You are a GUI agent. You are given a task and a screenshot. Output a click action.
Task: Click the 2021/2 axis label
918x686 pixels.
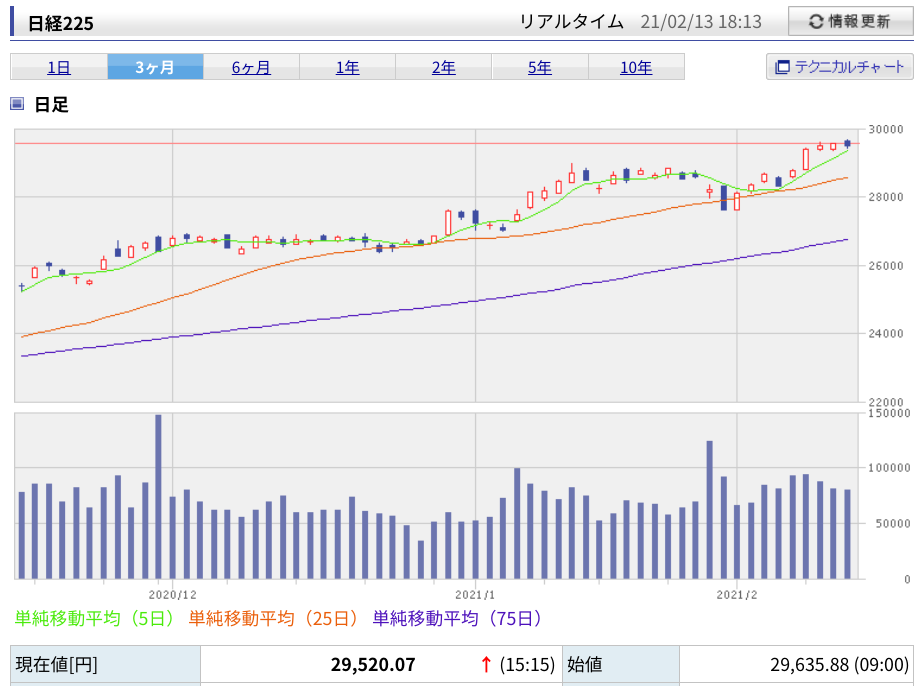737,595
